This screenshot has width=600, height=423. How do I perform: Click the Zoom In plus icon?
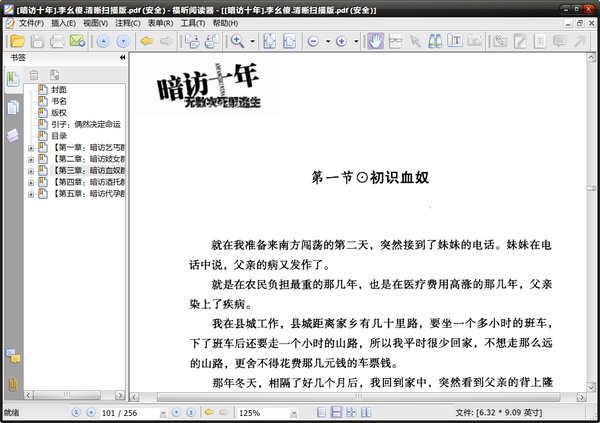(x=341, y=41)
